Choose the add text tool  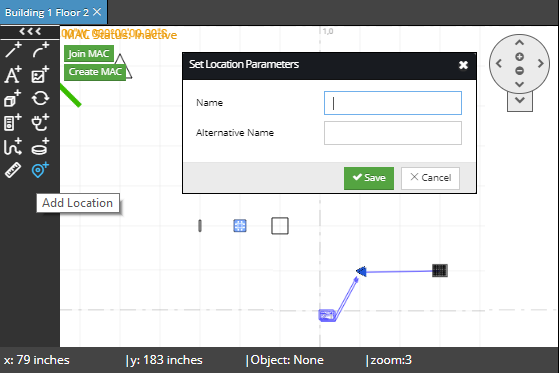click(13, 74)
